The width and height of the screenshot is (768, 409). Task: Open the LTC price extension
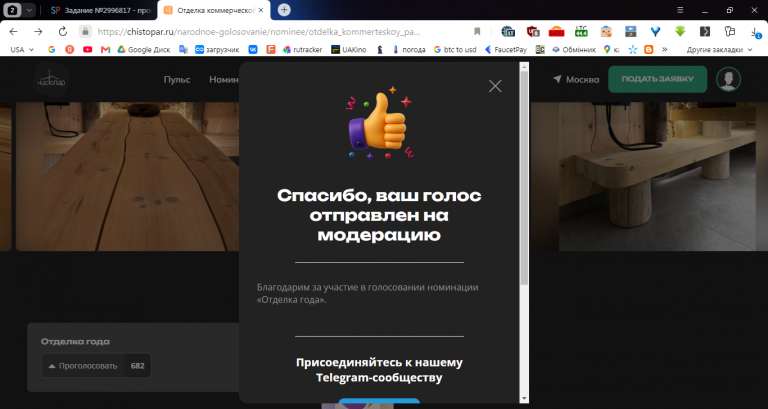click(581, 31)
